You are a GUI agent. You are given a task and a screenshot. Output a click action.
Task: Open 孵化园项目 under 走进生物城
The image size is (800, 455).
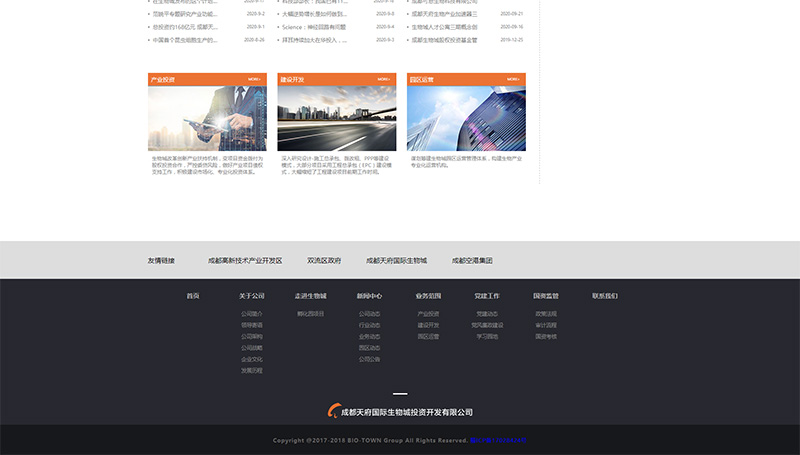pyautogui.click(x=311, y=314)
